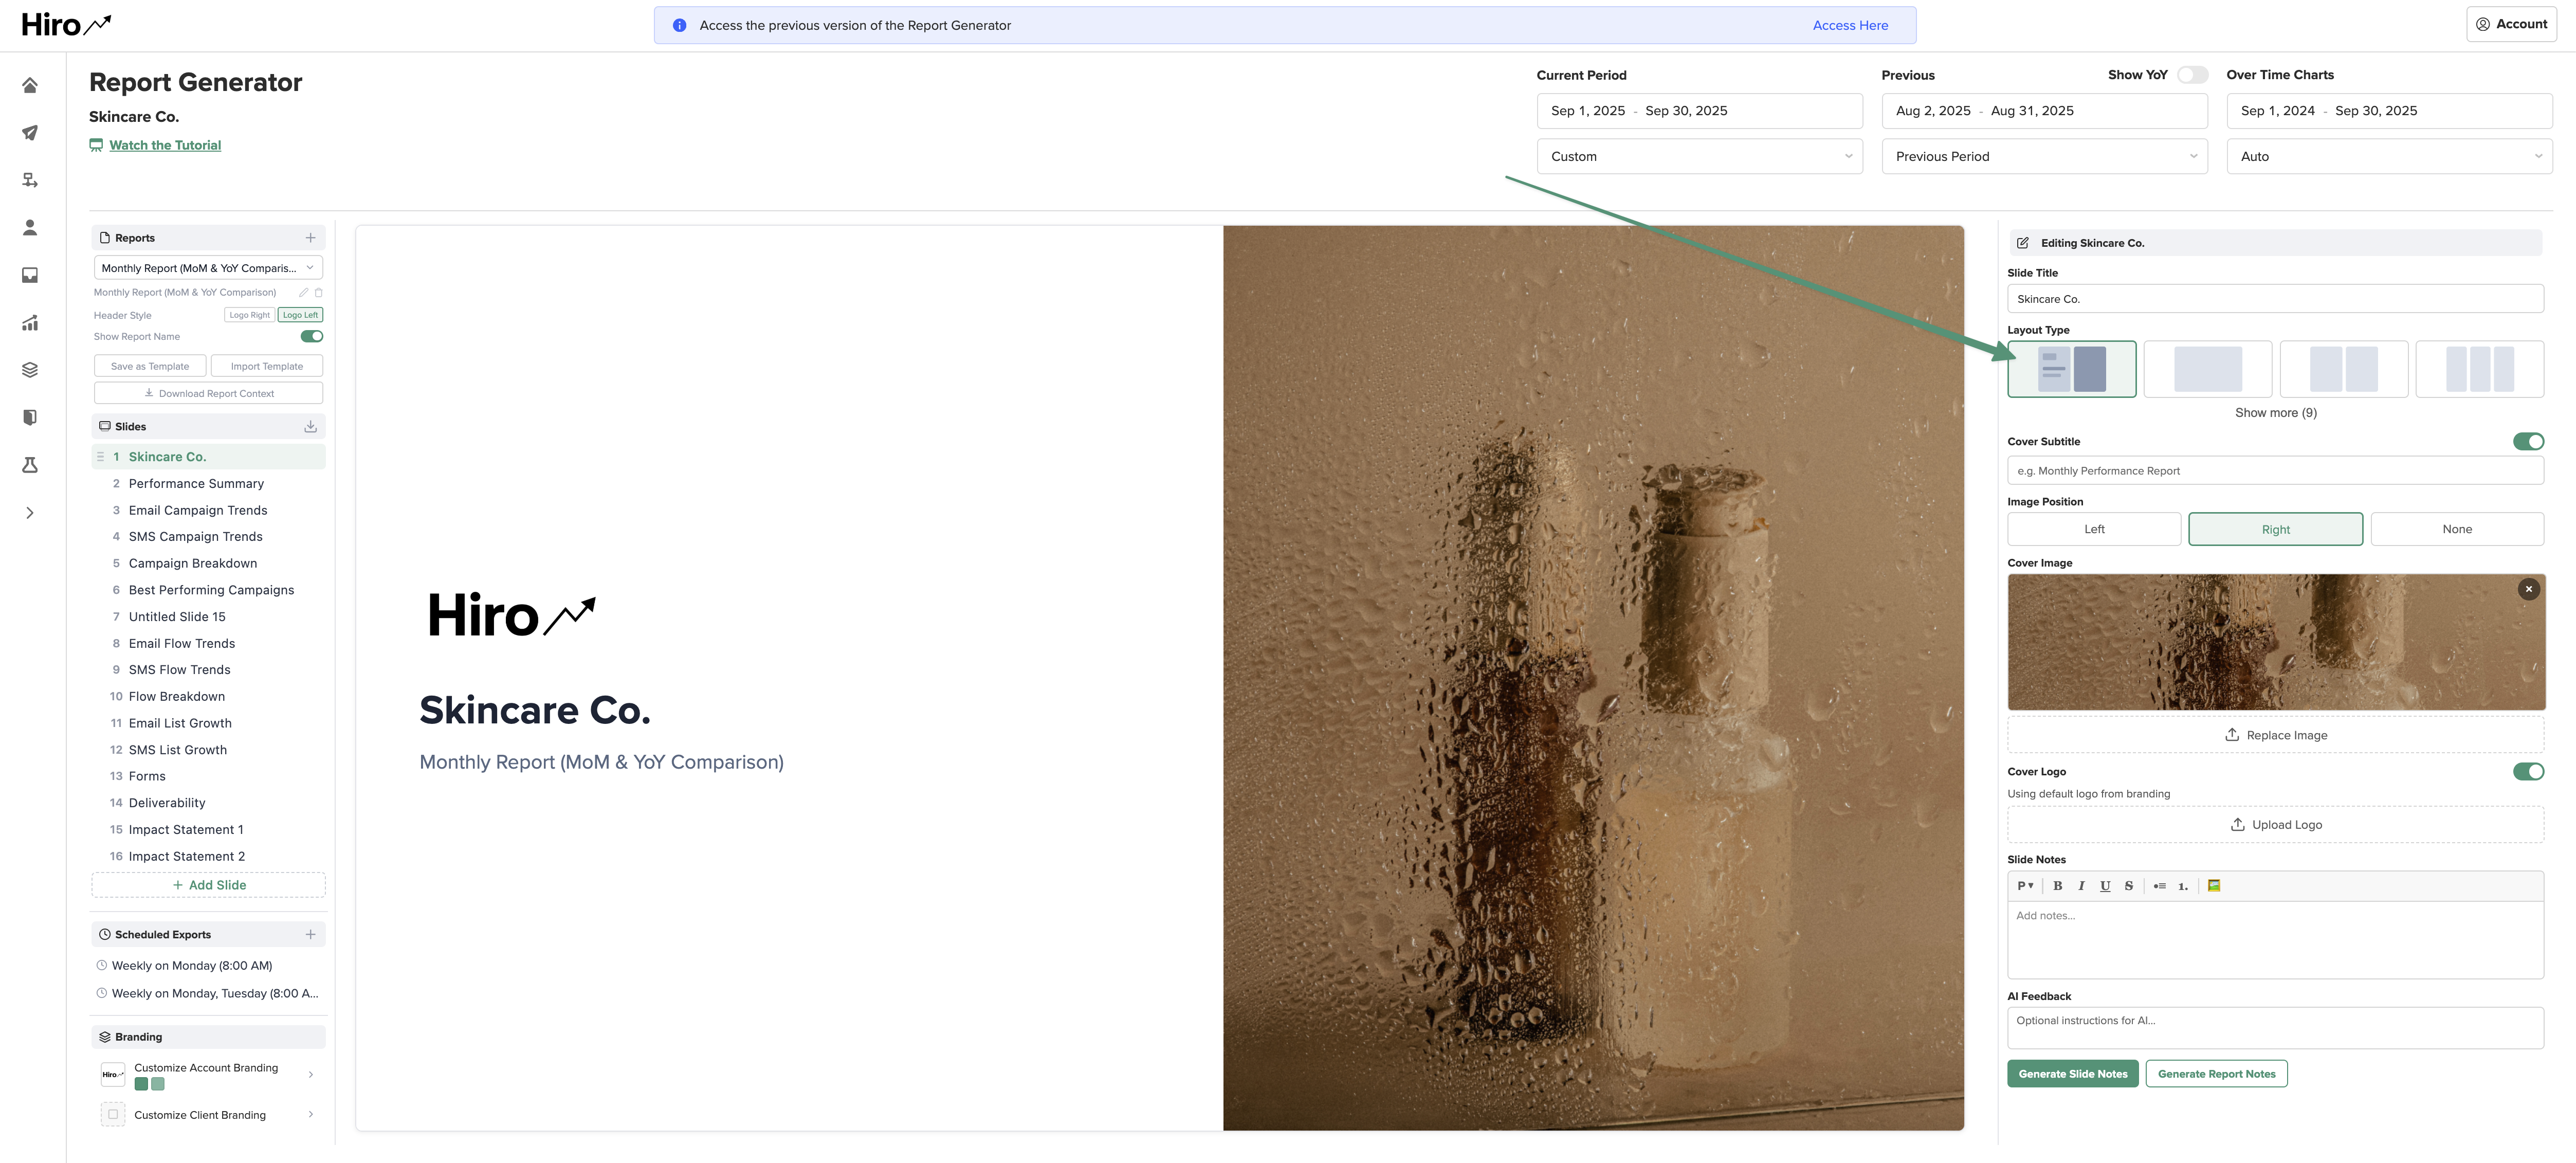Image resolution: width=2576 pixels, height=1163 pixels.
Task: Apply underline formatting in Slide Notes
Action: tap(2105, 886)
